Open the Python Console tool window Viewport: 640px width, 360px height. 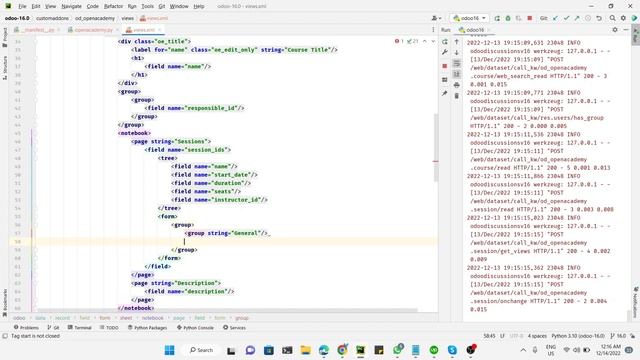pyautogui.click(x=196, y=328)
